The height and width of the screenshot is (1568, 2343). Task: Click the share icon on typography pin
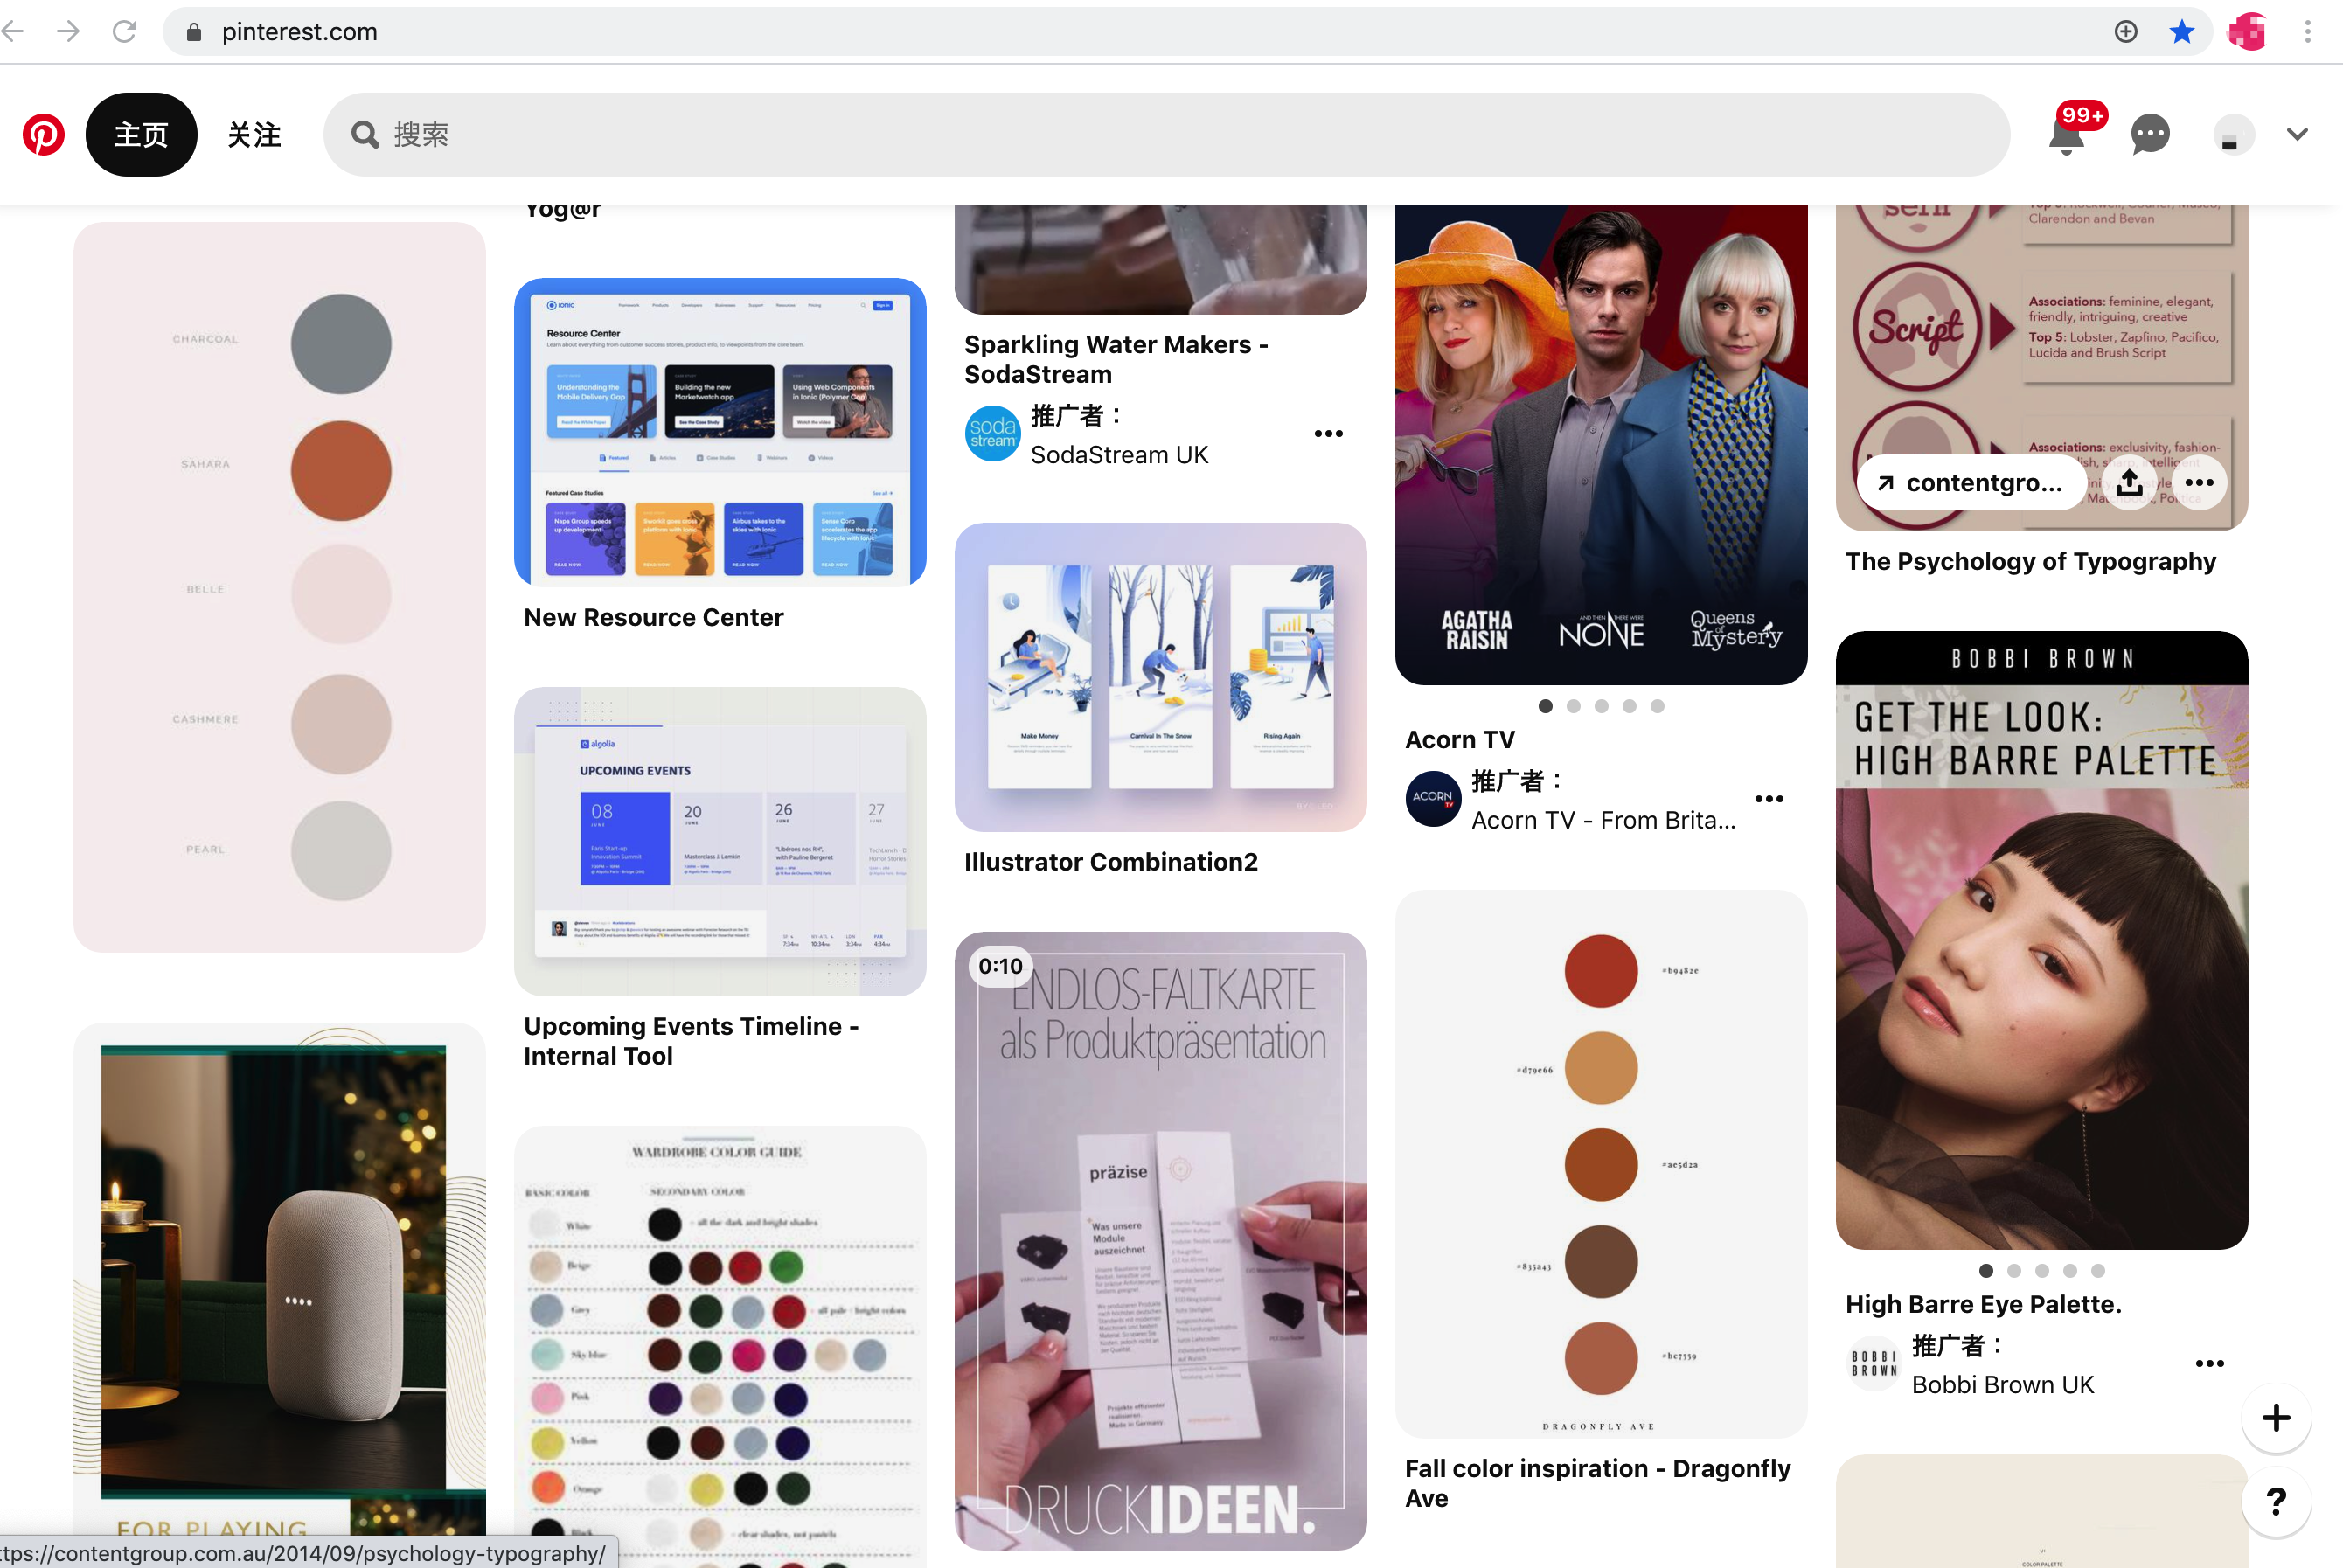tap(2130, 483)
